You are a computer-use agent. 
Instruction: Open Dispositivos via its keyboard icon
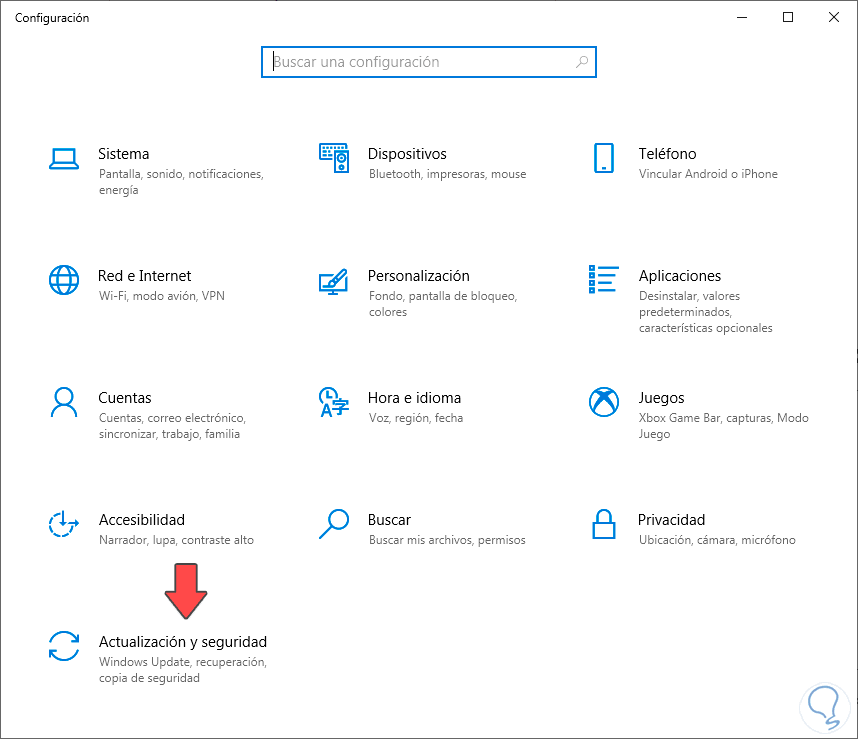tap(333, 158)
